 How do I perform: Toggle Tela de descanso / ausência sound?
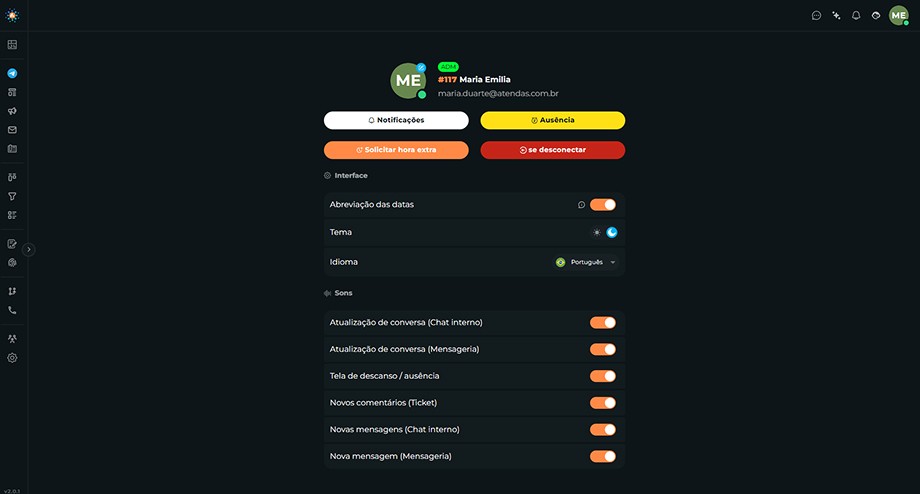(x=603, y=376)
